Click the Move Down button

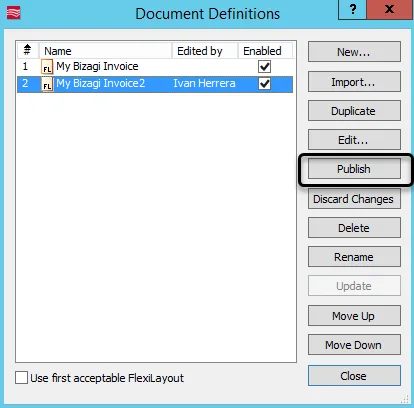(x=354, y=345)
